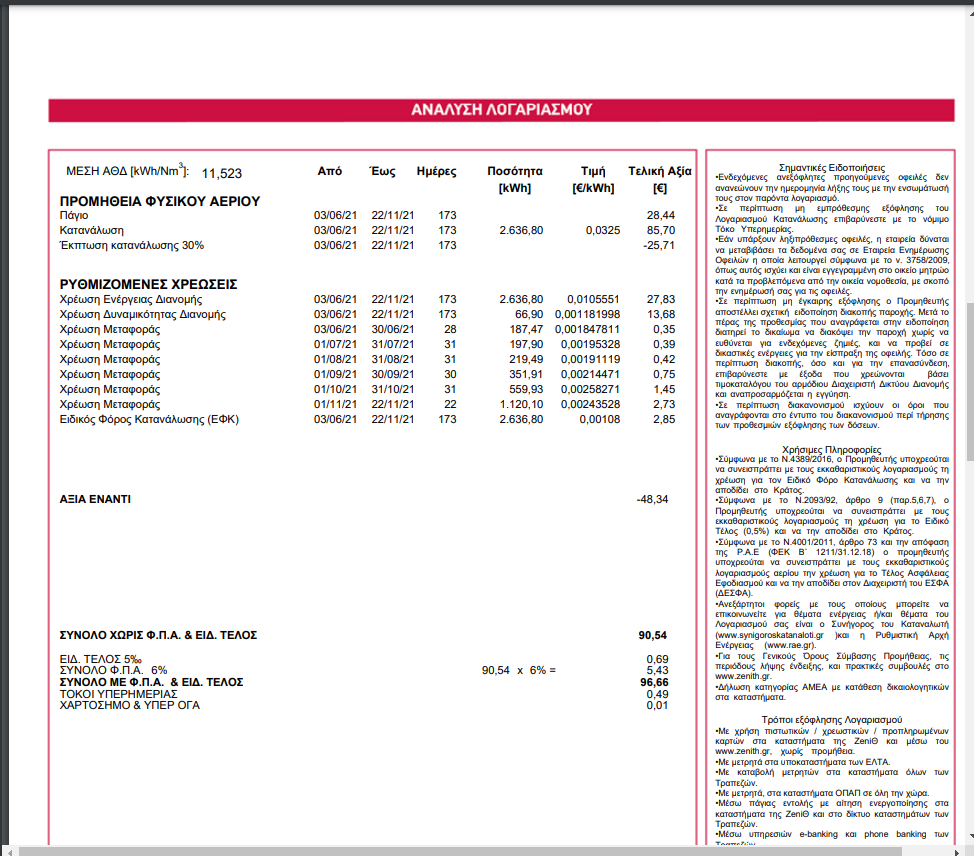Image resolution: width=974 pixels, height=856 pixels.
Task: Select the ΕΙΔ. ΤΕΛΟΣ 5‰ label
Action: coord(101,659)
